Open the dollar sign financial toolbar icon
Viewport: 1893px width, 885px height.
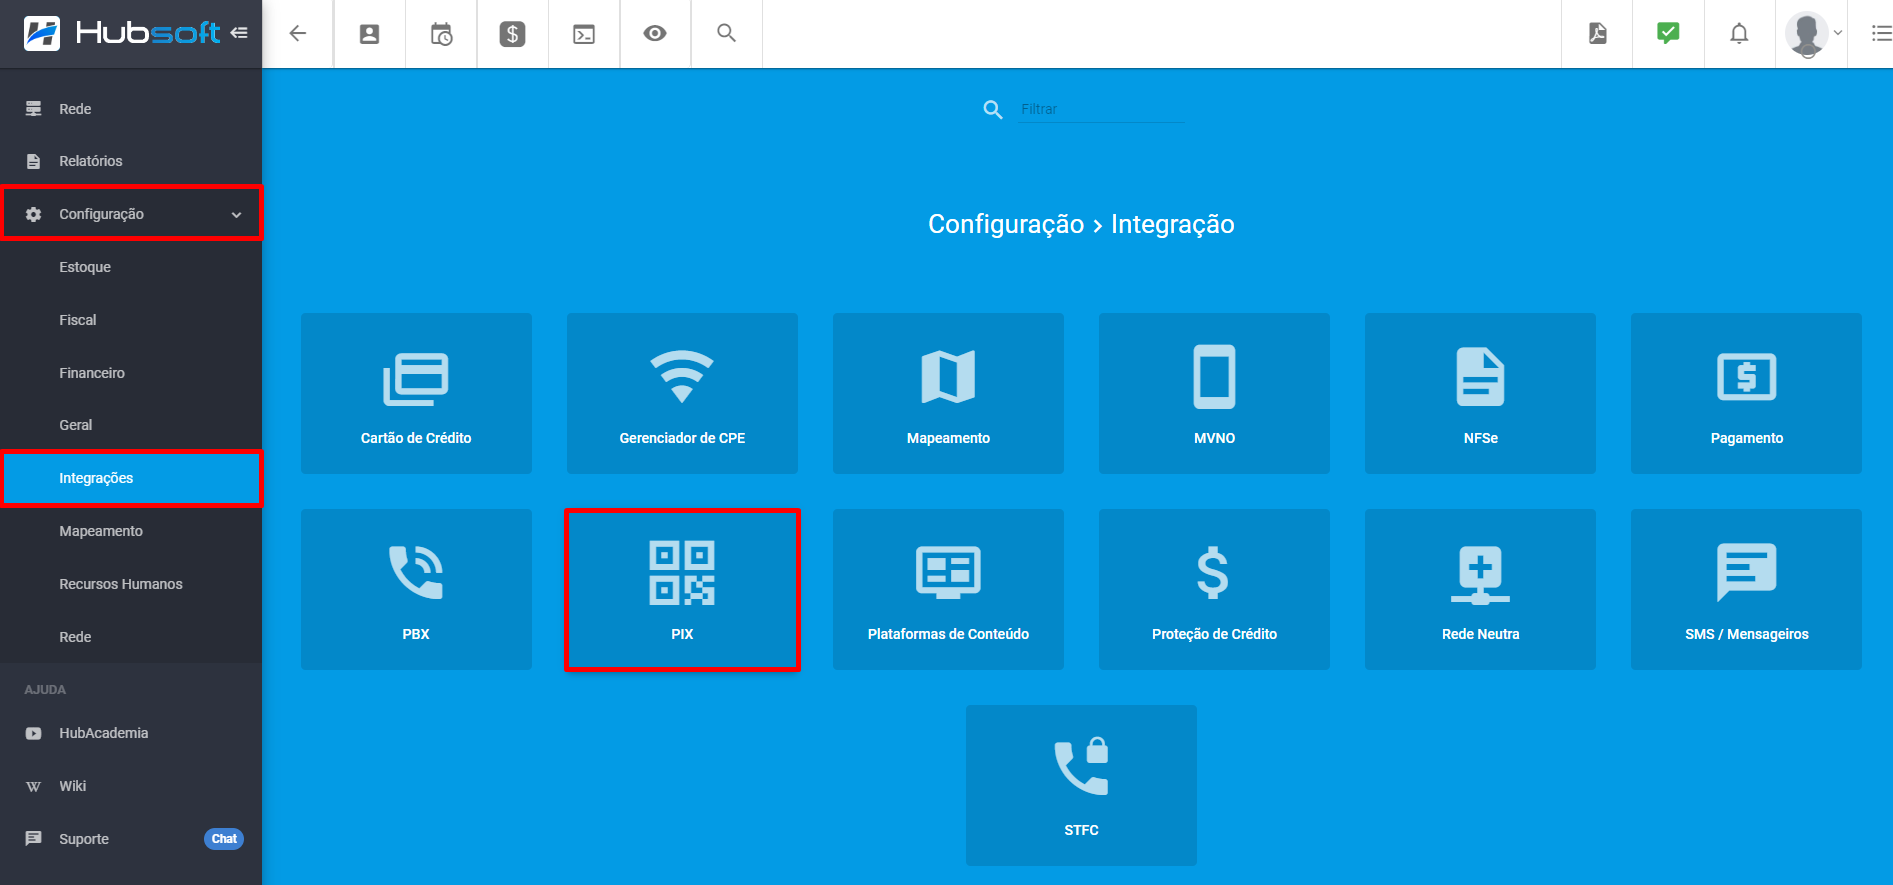pyautogui.click(x=512, y=33)
